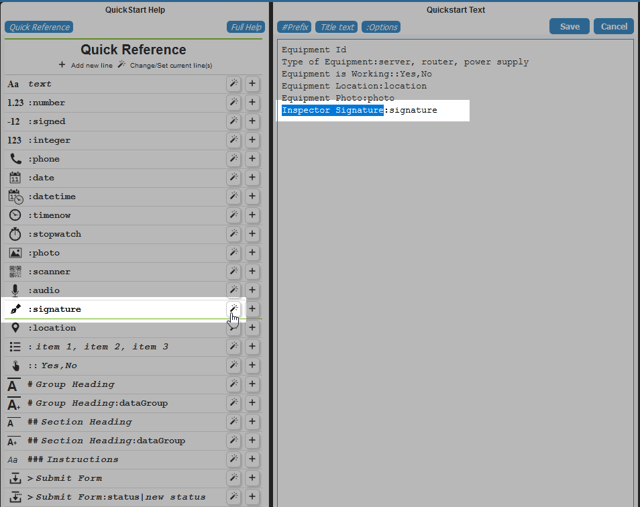Add a :scanner line using its plus icon
640x507 pixels.
[252, 271]
